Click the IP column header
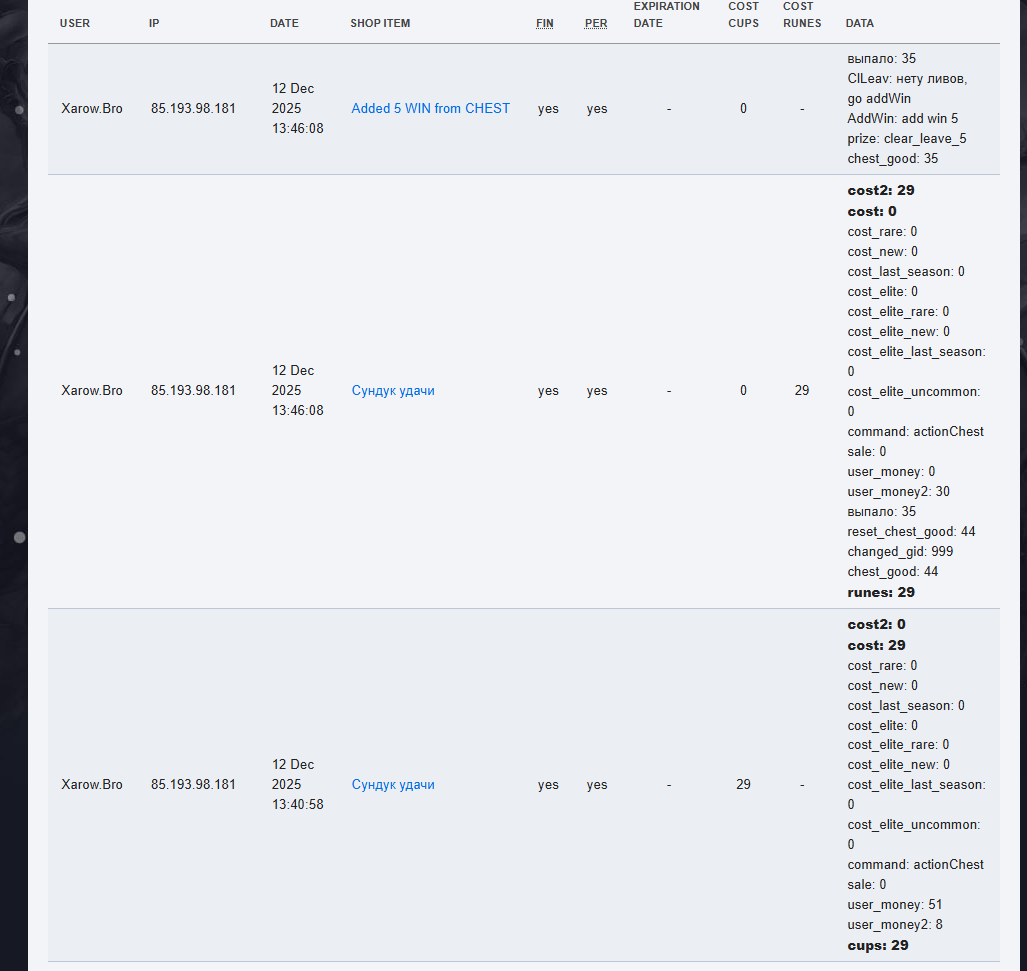Image resolution: width=1027 pixels, height=971 pixels. click(154, 23)
